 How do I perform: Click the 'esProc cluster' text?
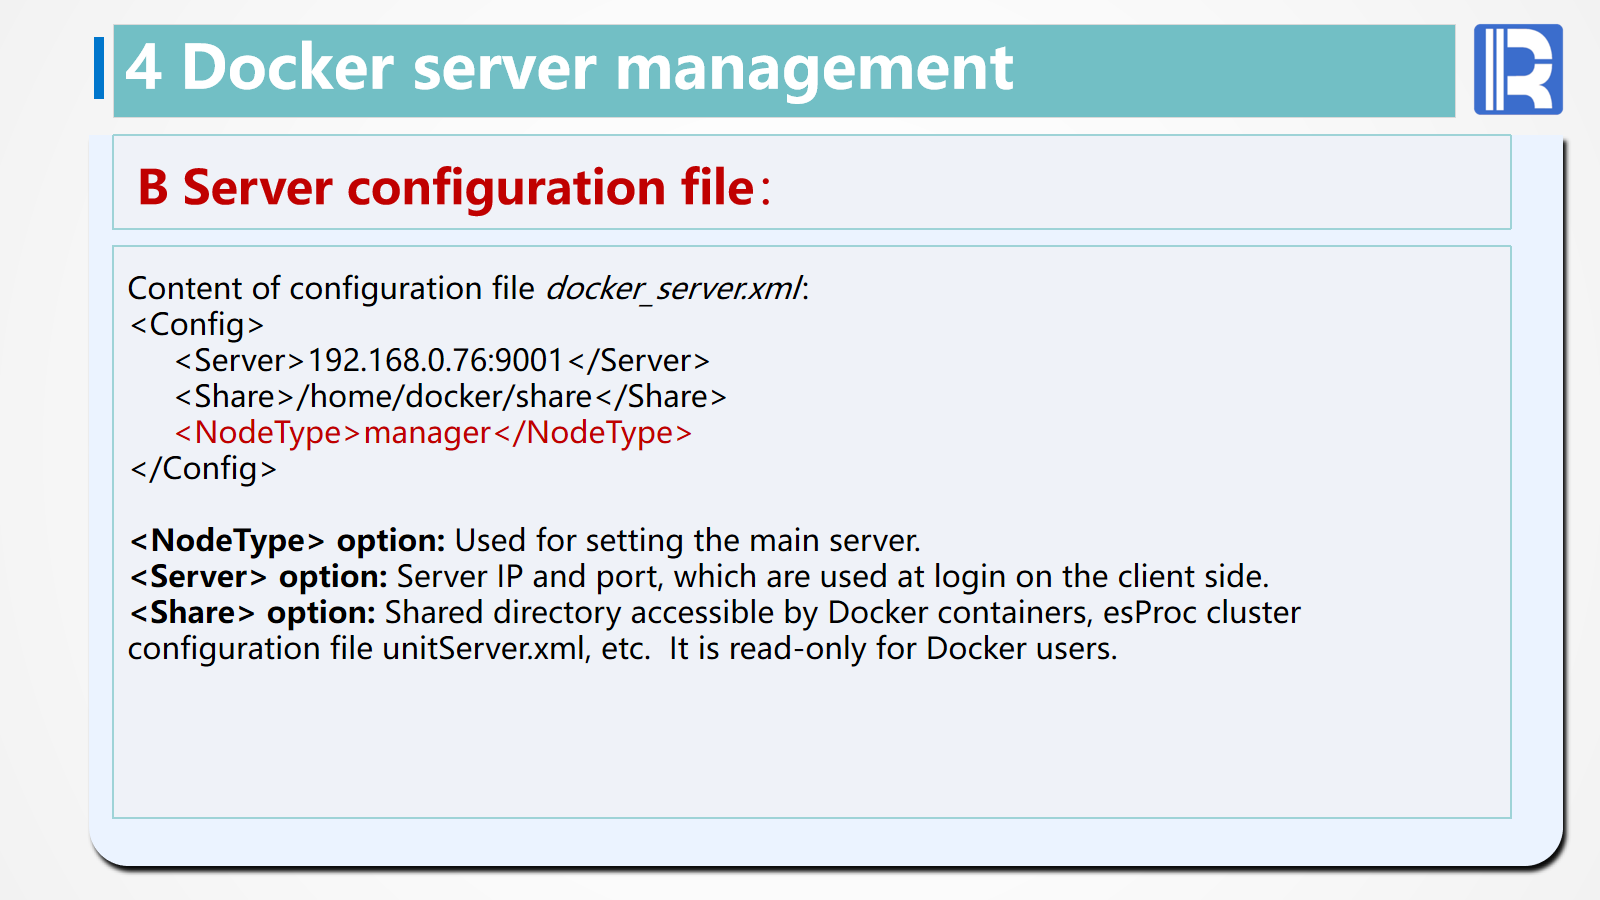(1201, 613)
